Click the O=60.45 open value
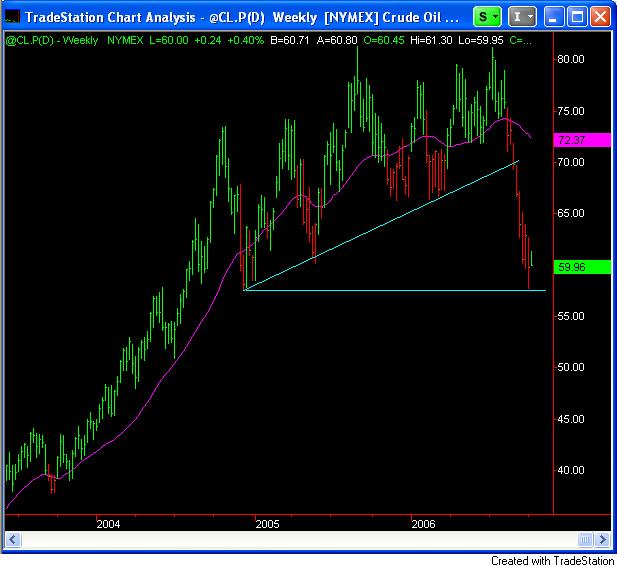Viewport: 617px width, 567px height. pos(384,40)
